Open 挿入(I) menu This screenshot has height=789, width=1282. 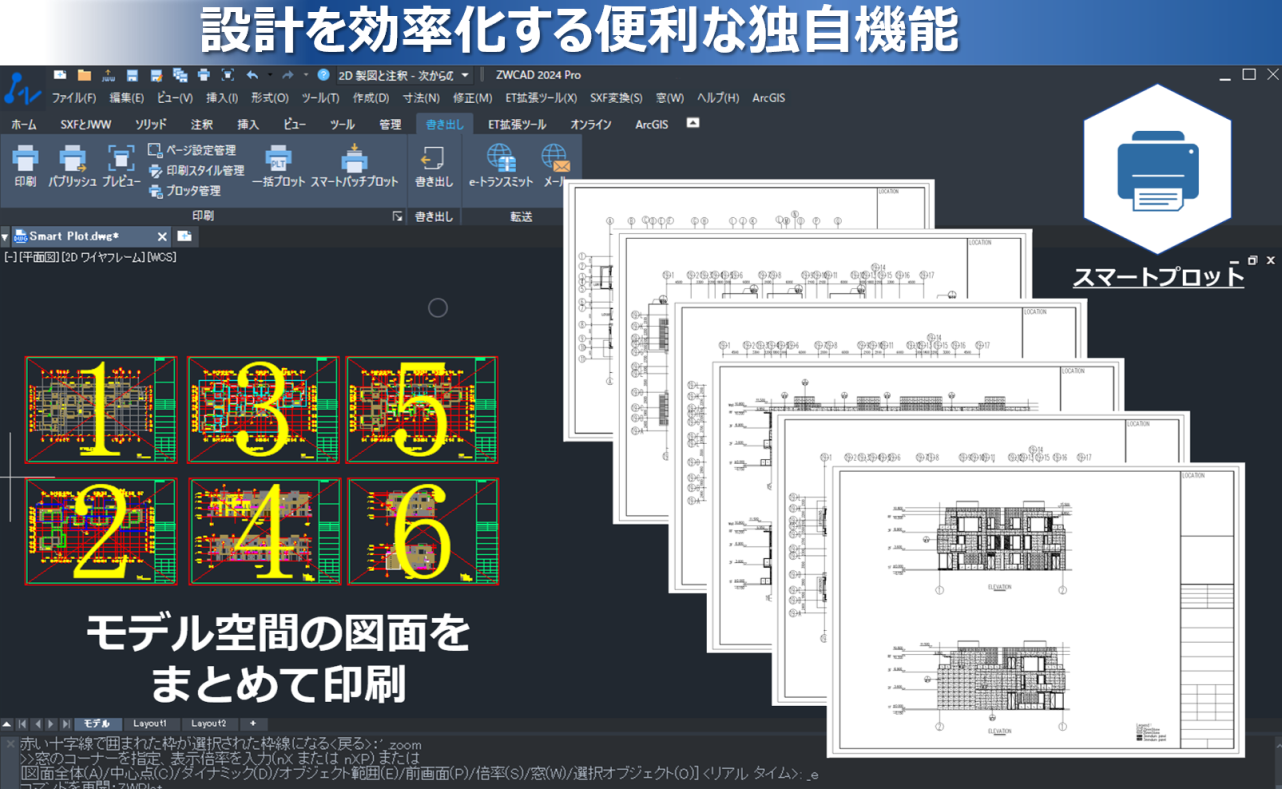click(x=222, y=98)
